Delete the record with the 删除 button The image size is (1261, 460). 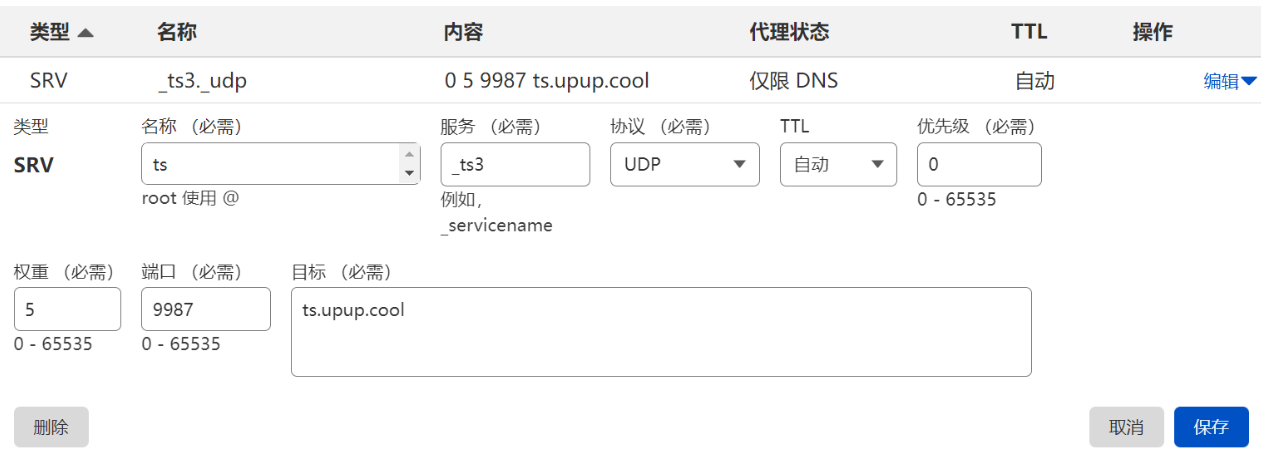pos(51,427)
